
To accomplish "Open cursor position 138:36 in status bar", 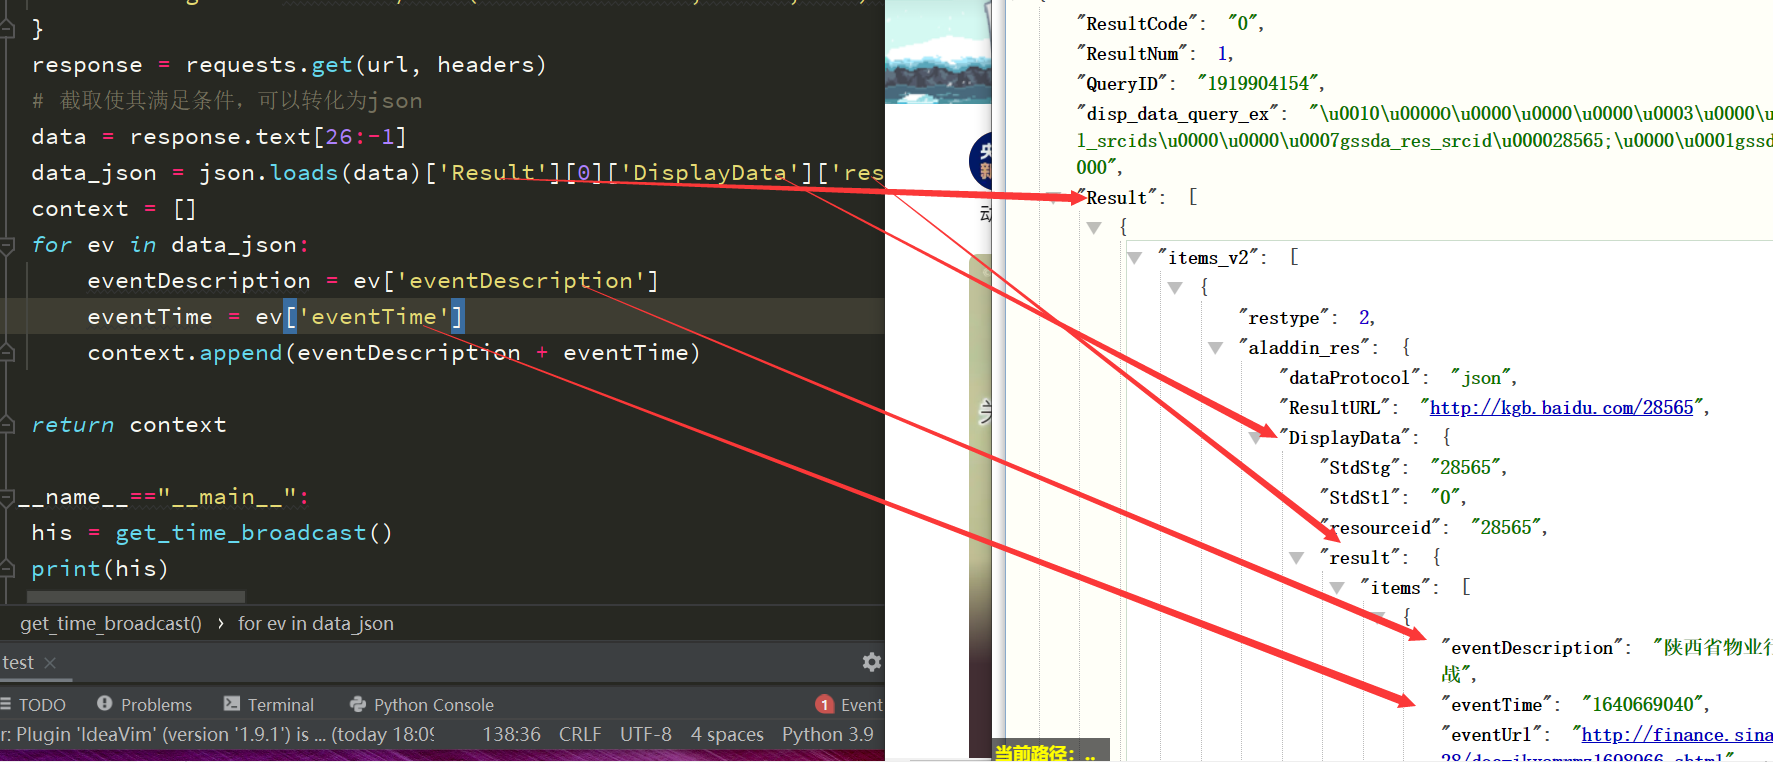I will [511, 735].
